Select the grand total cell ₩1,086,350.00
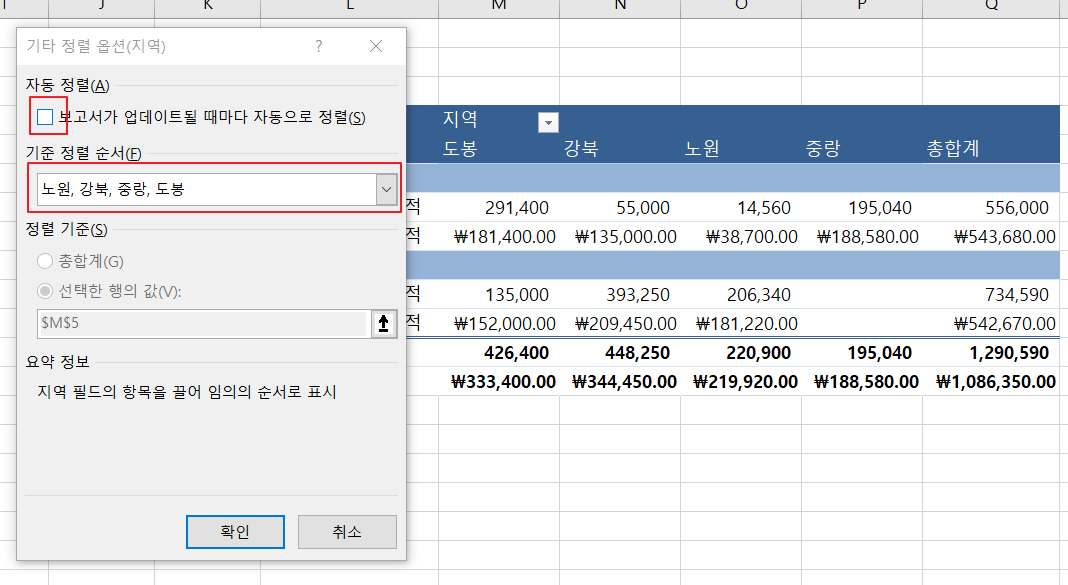The width and height of the screenshot is (1068, 585). (x=991, y=381)
